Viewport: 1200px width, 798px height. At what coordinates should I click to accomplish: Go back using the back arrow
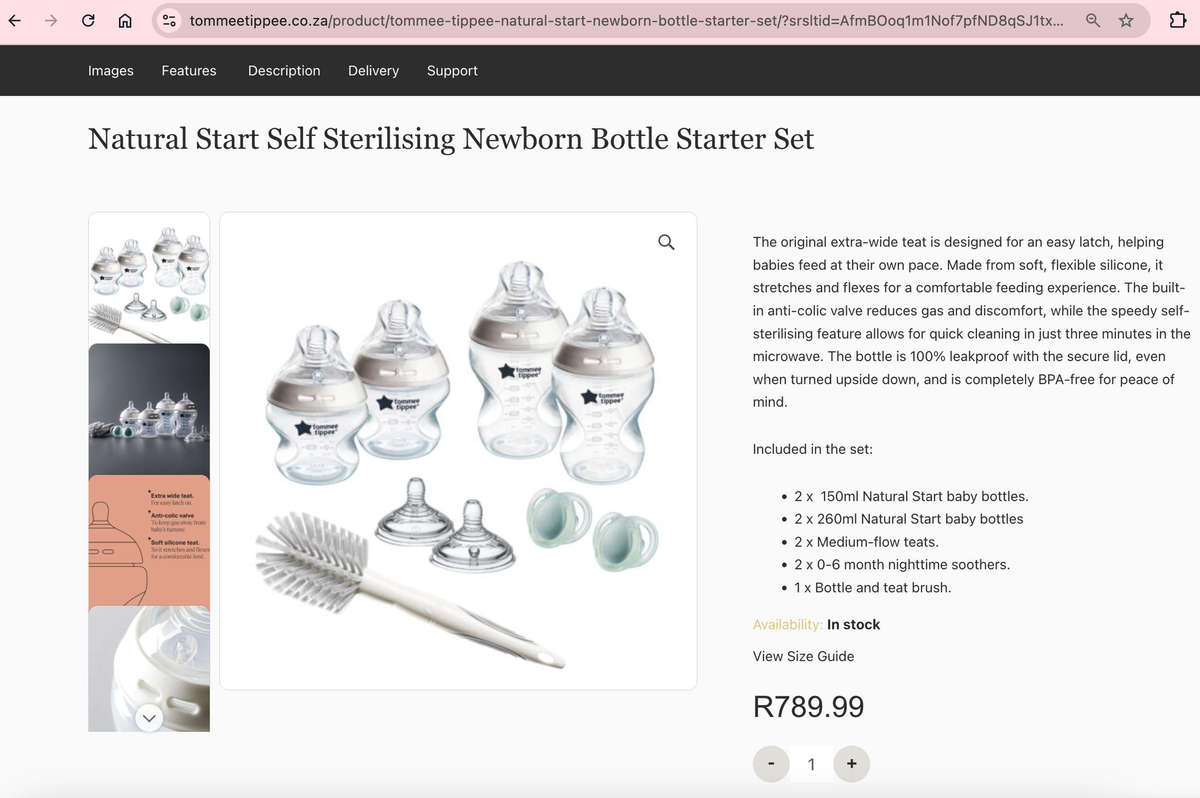(x=15, y=20)
